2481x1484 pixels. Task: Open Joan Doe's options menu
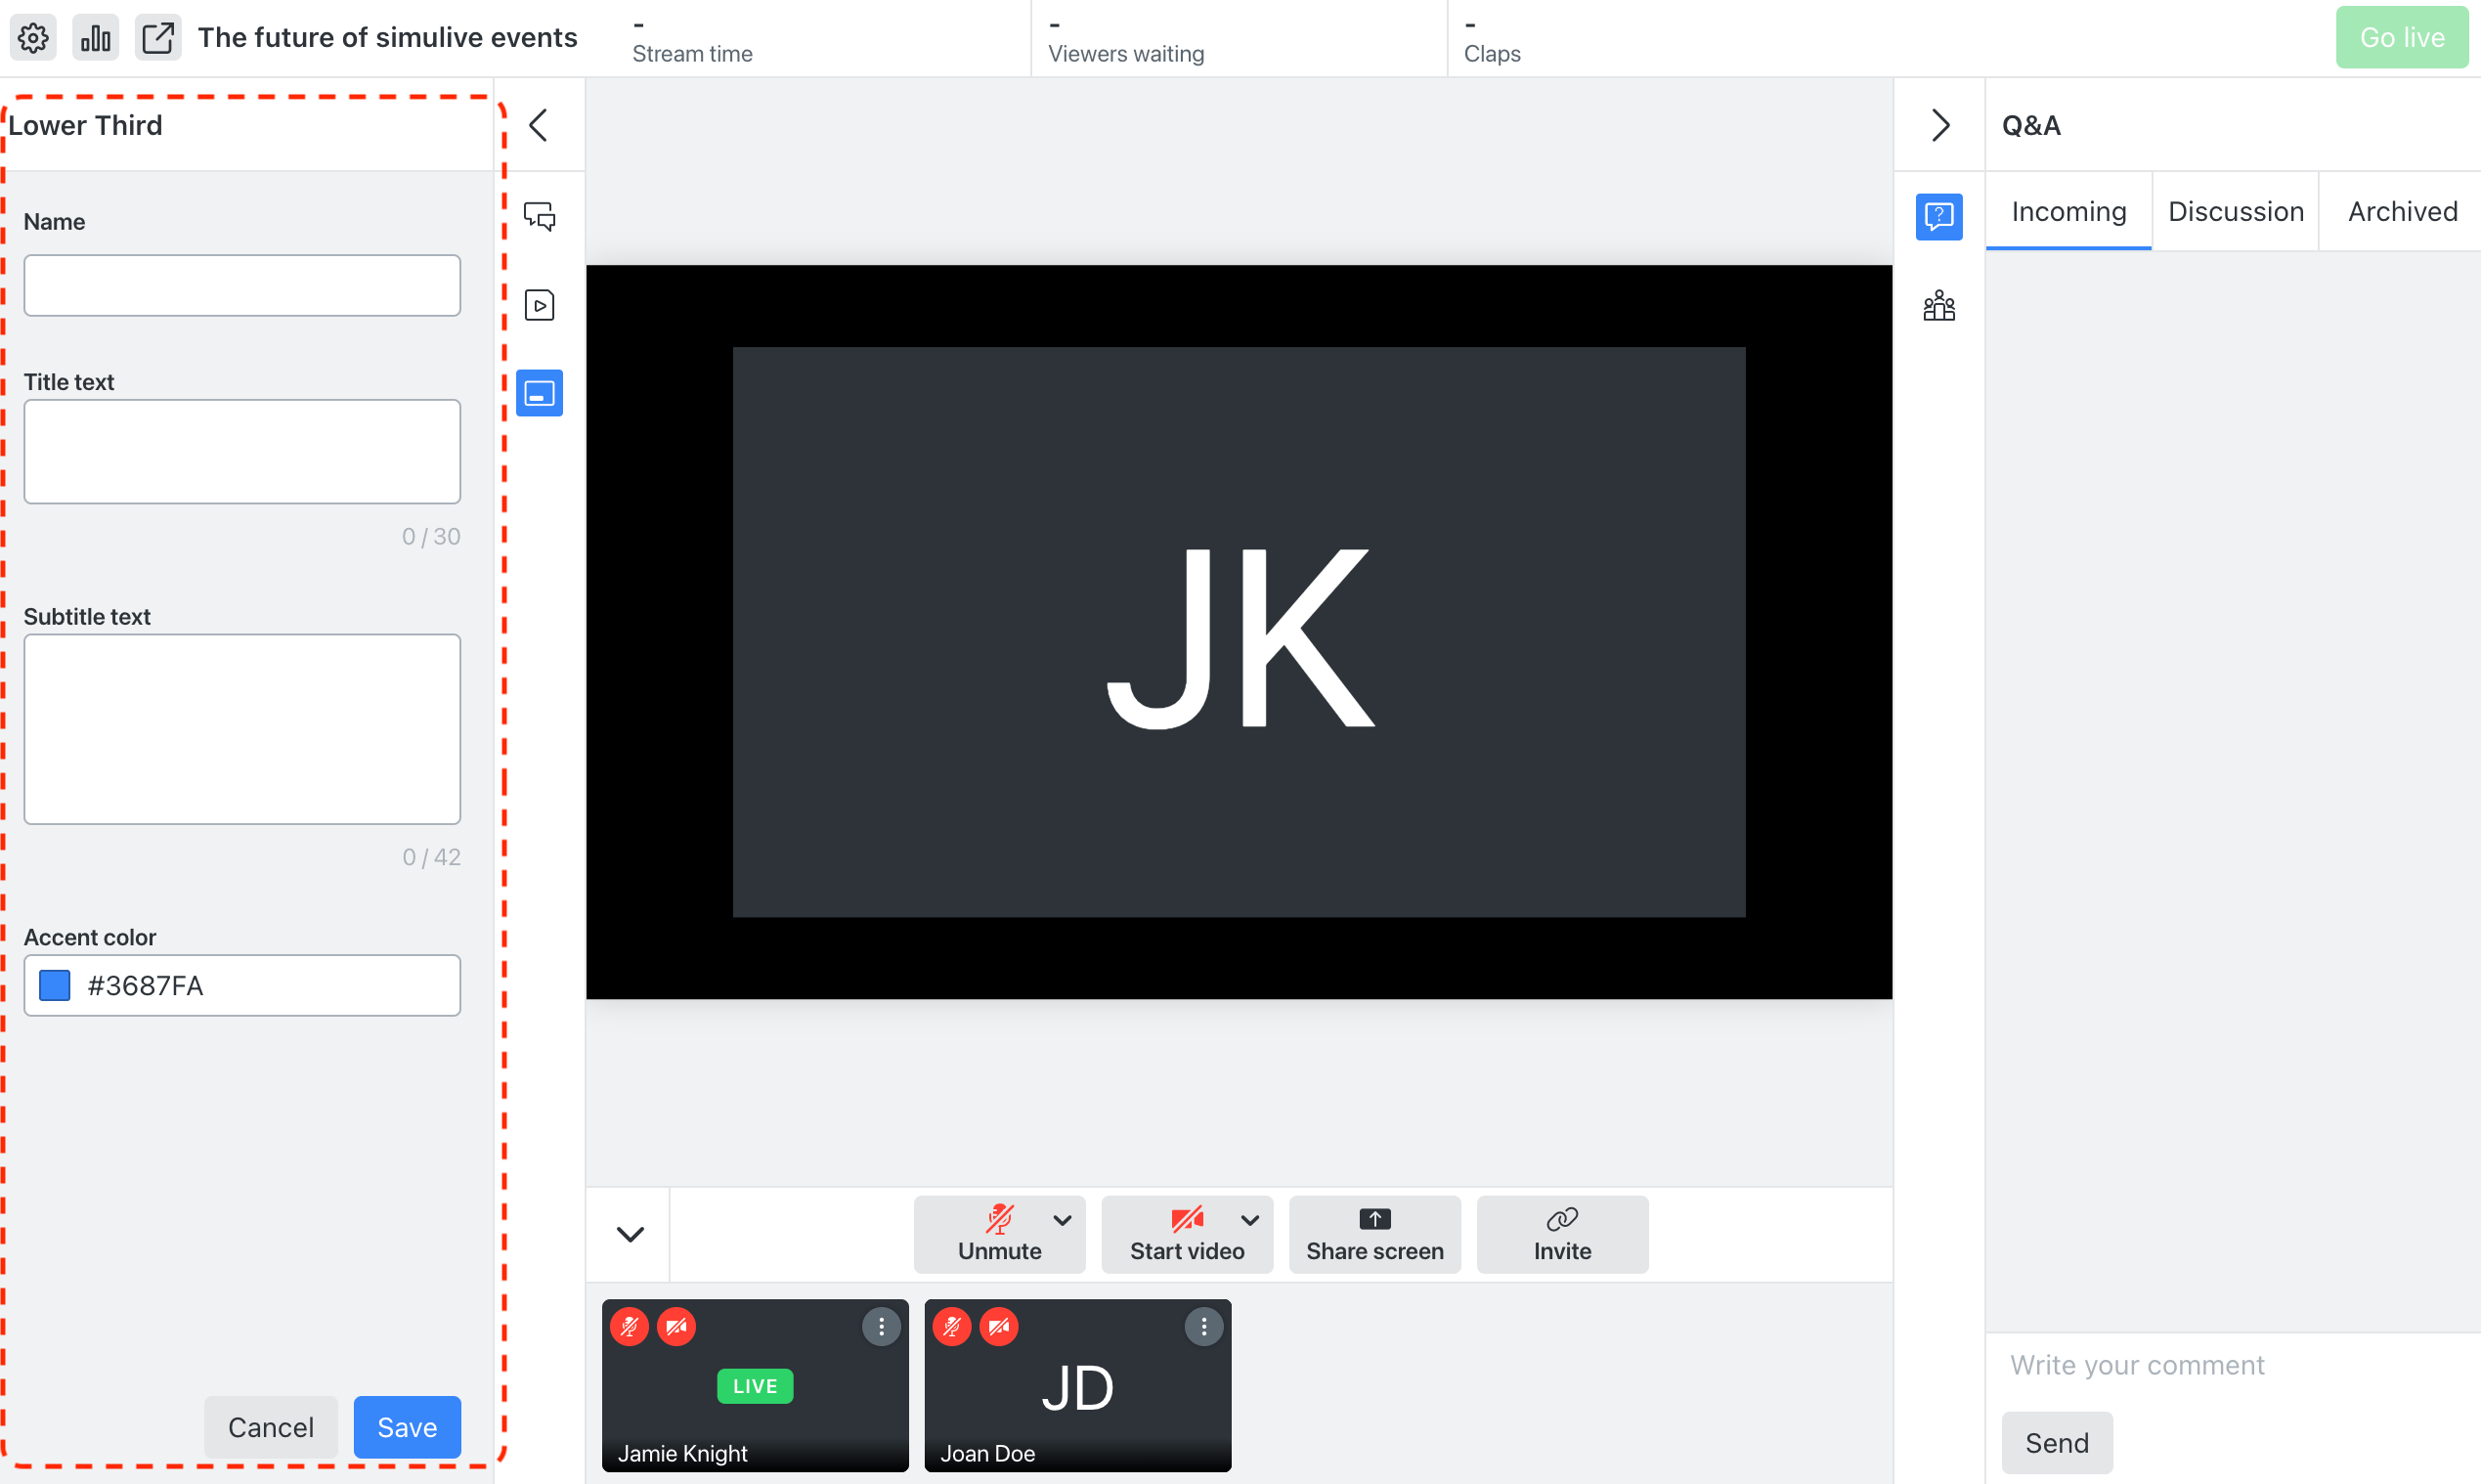click(x=1204, y=1326)
